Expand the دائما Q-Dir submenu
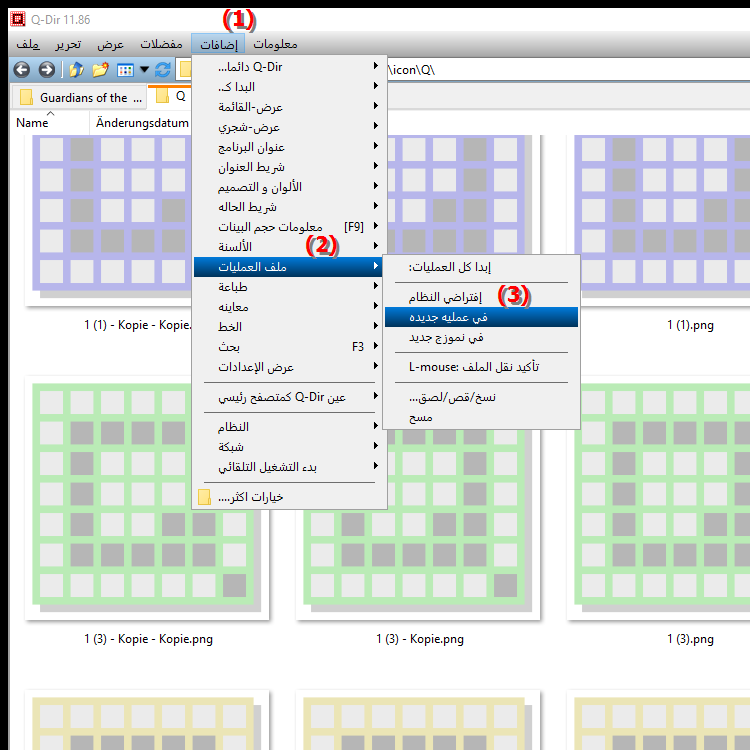 pyautogui.click(x=289, y=66)
